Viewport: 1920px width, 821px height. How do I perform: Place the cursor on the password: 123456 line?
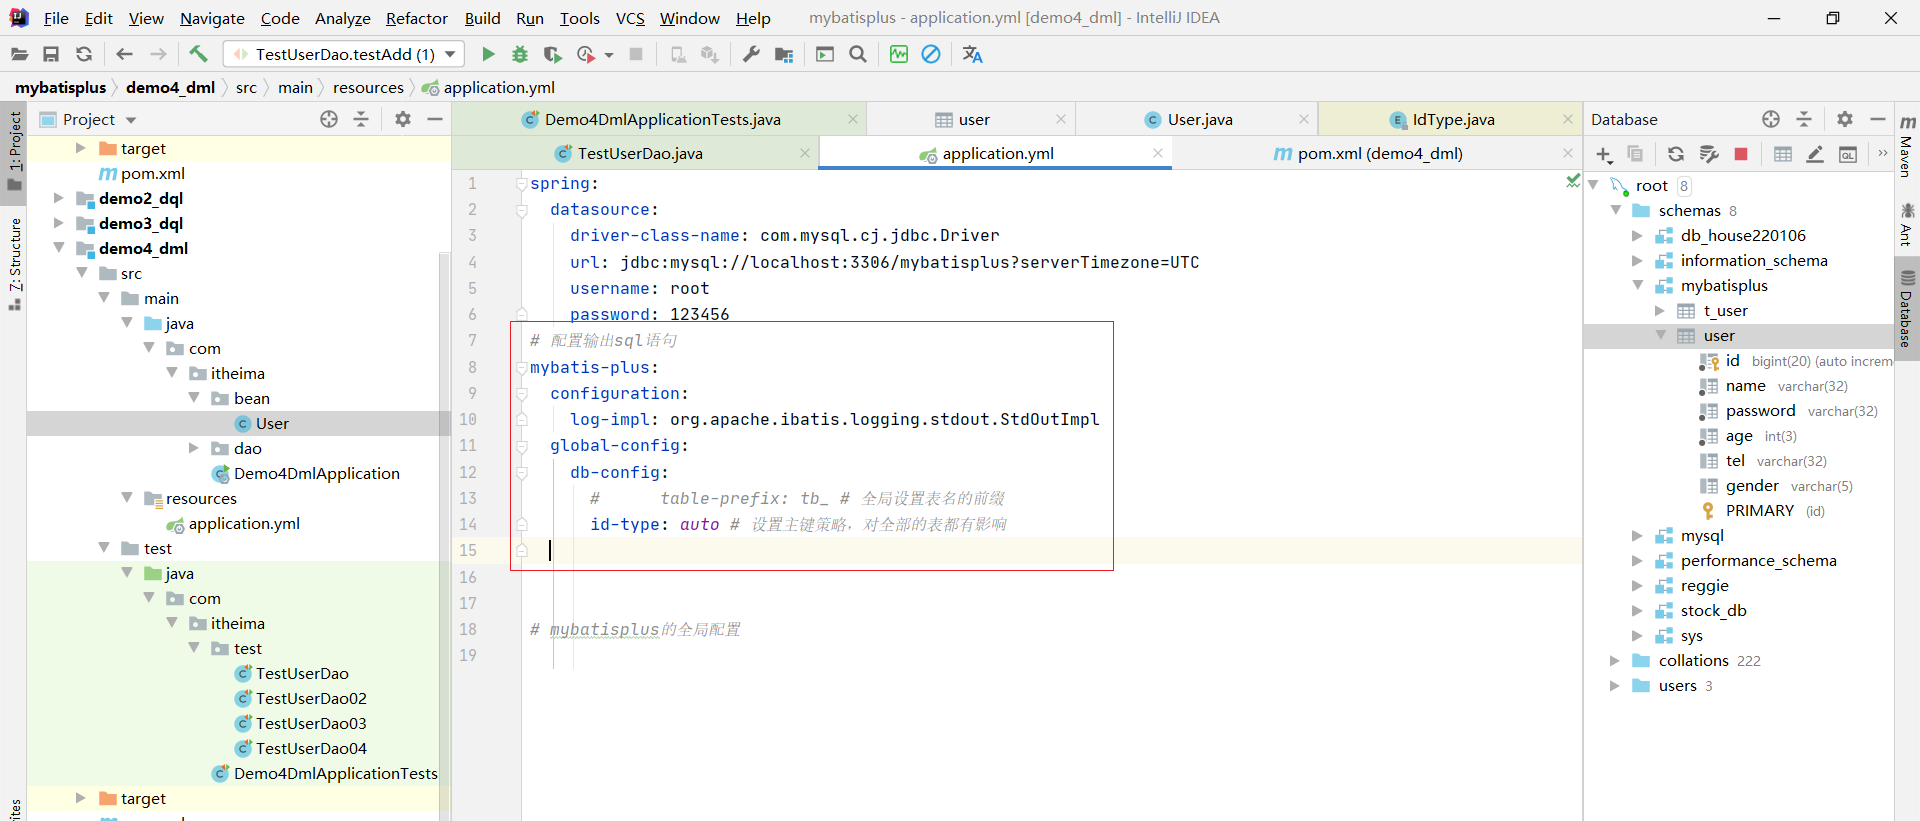click(x=650, y=314)
